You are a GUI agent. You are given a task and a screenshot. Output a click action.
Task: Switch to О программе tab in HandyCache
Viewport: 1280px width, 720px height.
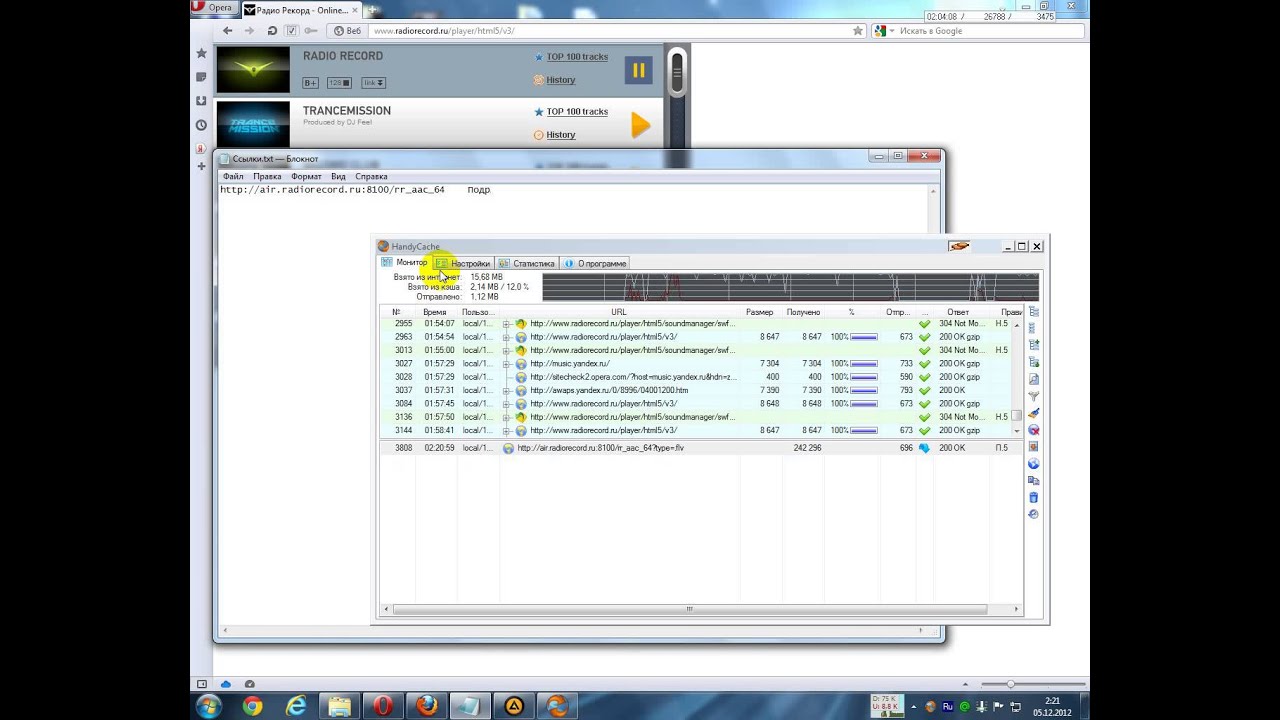click(x=595, y=263)
